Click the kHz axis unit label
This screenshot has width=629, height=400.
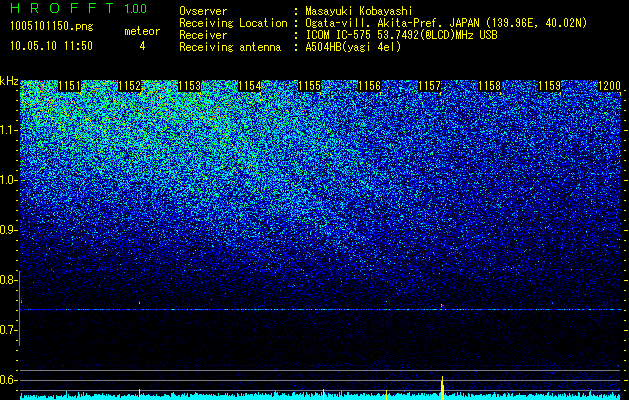9,81
